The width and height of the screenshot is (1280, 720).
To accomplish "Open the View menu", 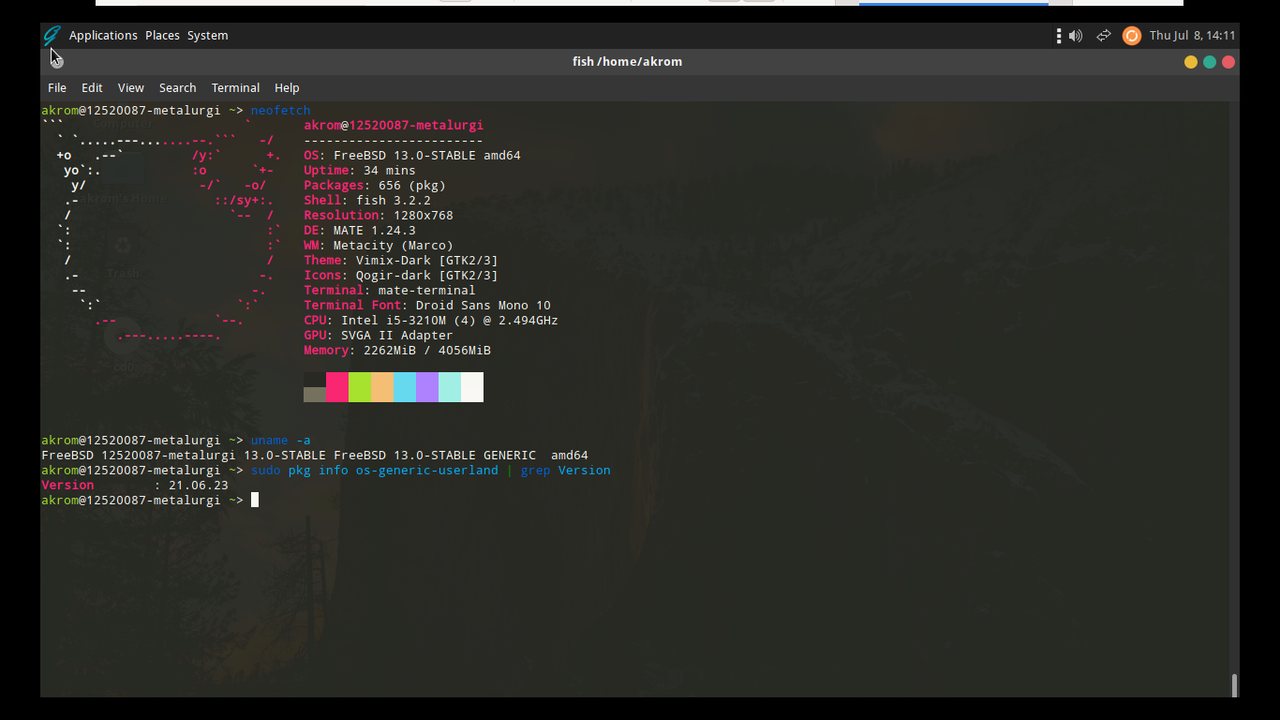I will [131, 88].
